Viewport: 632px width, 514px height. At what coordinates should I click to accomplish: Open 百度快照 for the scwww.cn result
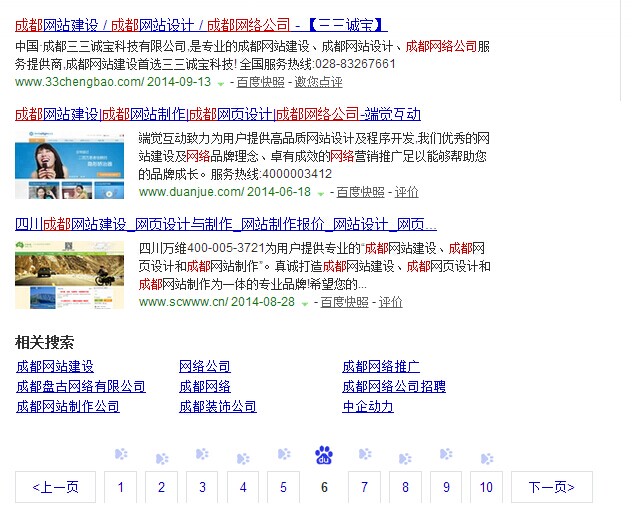[x=344, y=302]
